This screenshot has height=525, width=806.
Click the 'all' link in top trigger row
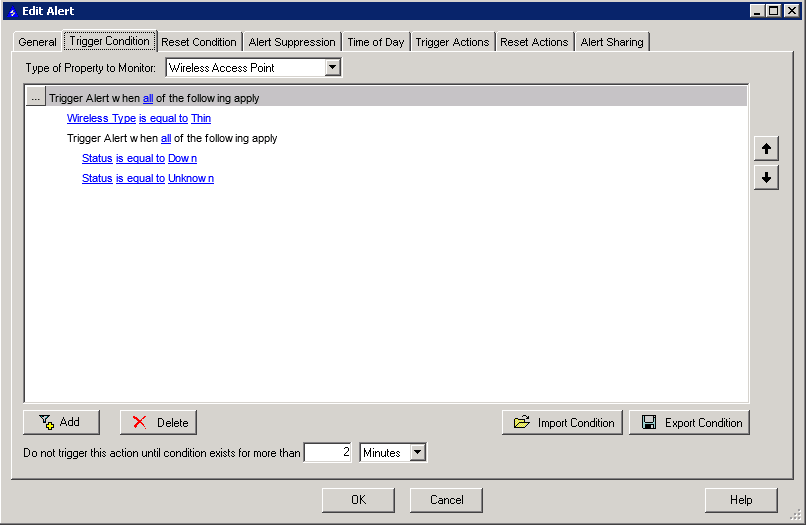[x=148, y=98]
